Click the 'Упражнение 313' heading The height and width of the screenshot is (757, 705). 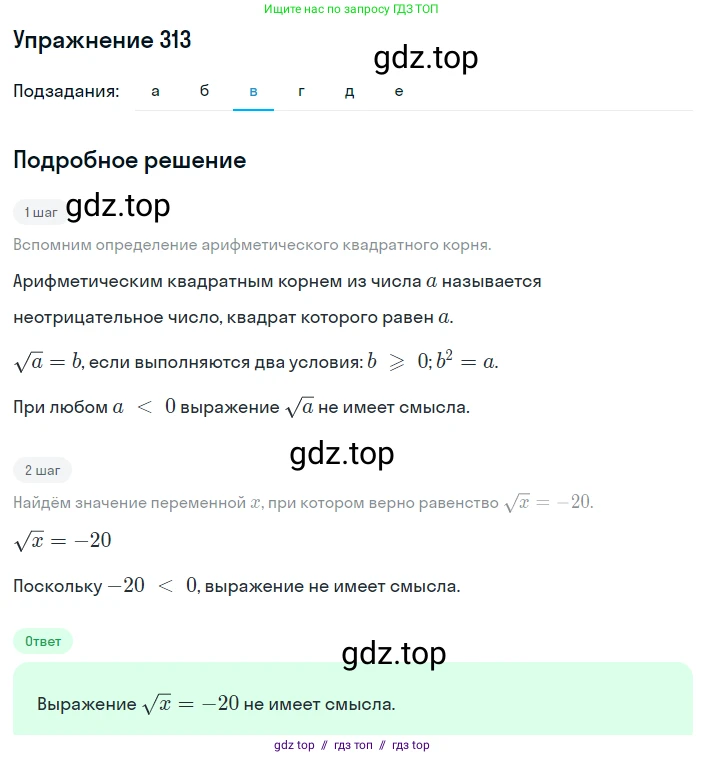coord(102,40)
